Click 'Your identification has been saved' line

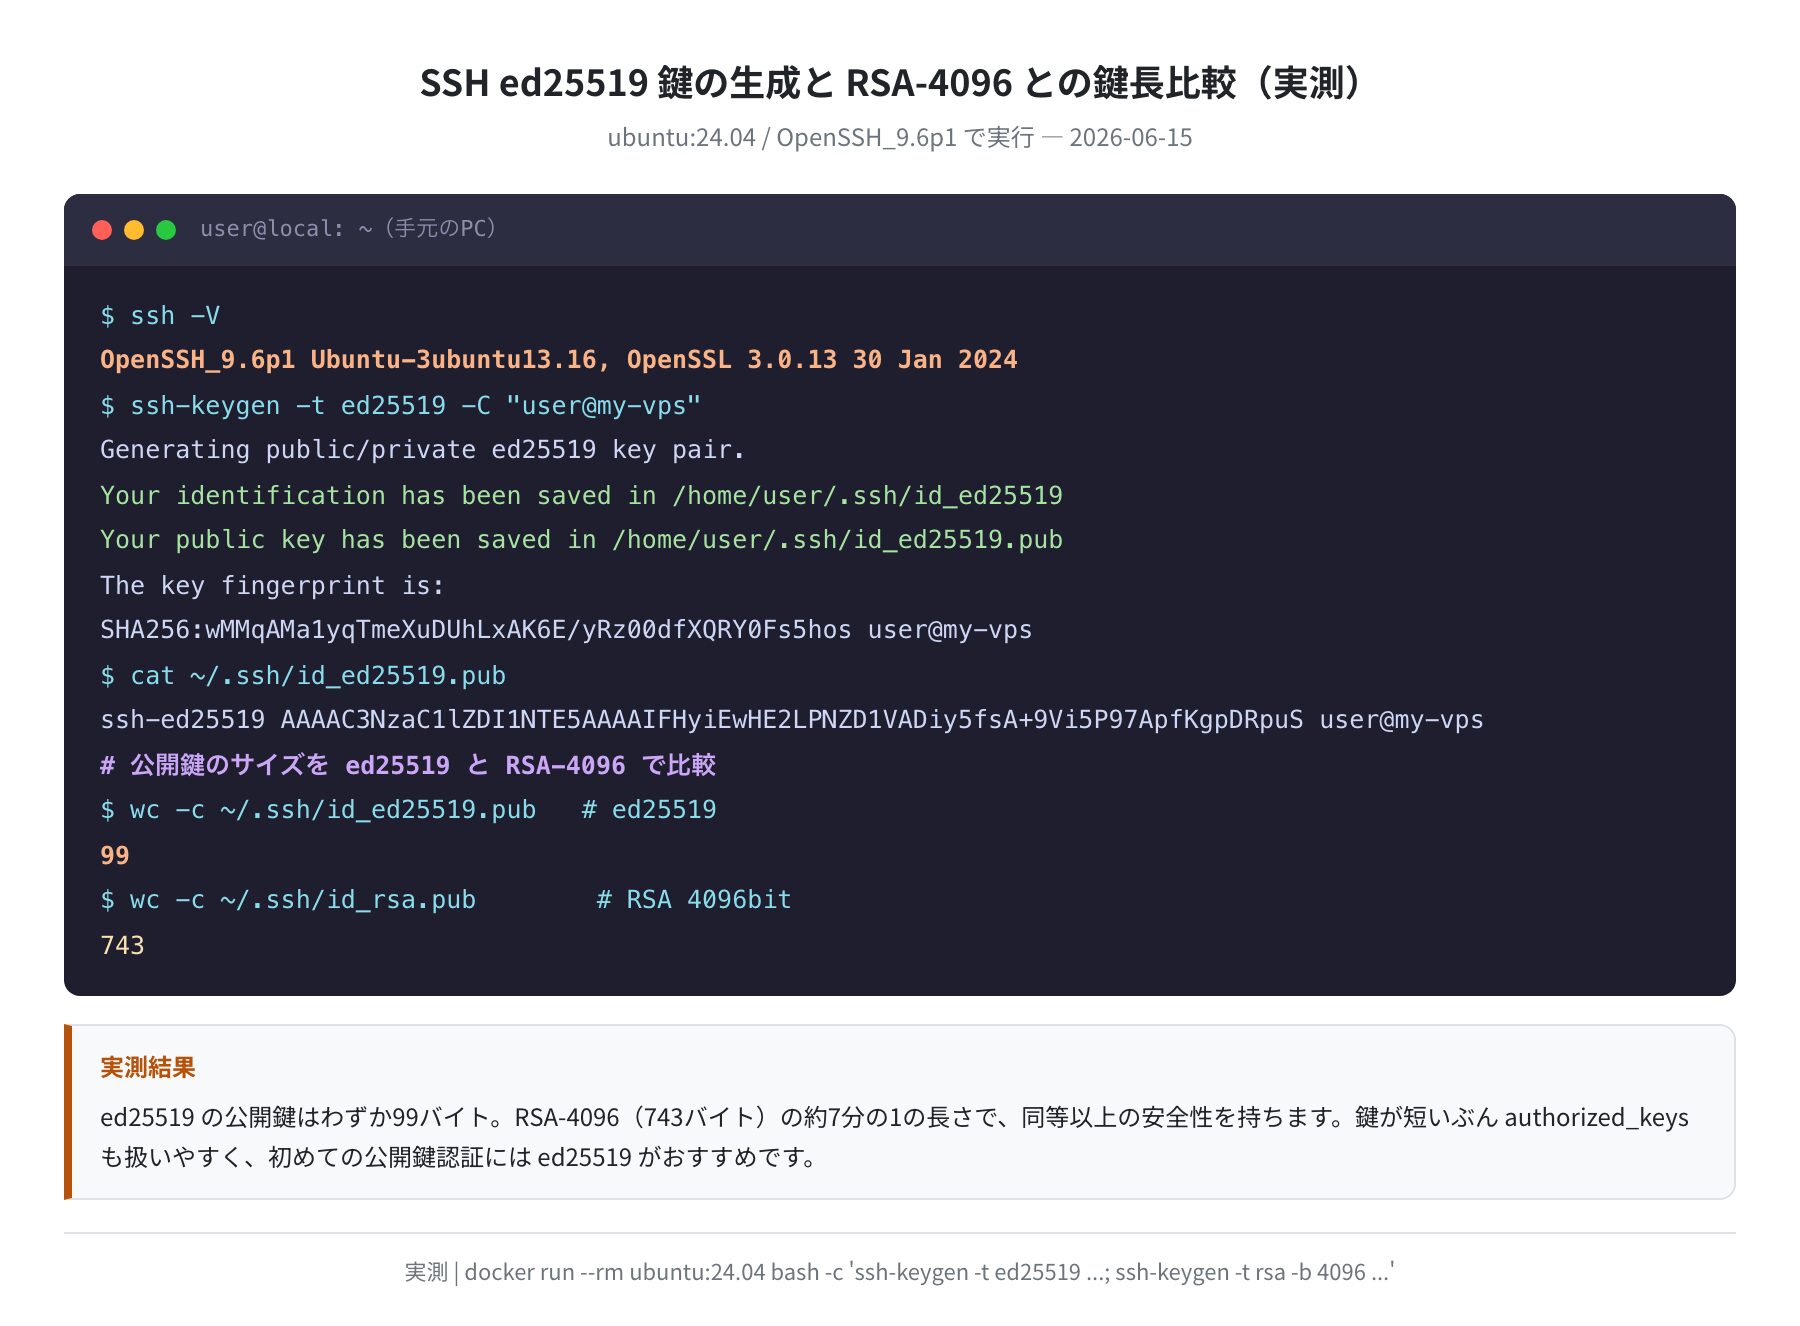tap(581, 496)
